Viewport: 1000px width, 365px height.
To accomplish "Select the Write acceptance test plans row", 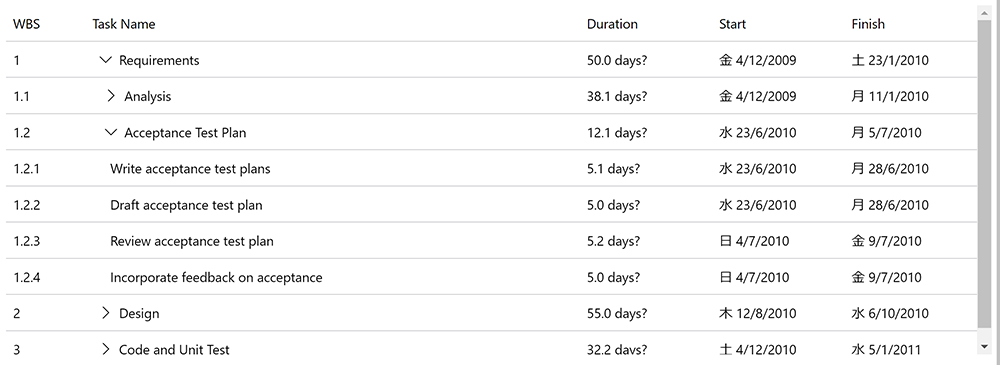I will [491, 168].
